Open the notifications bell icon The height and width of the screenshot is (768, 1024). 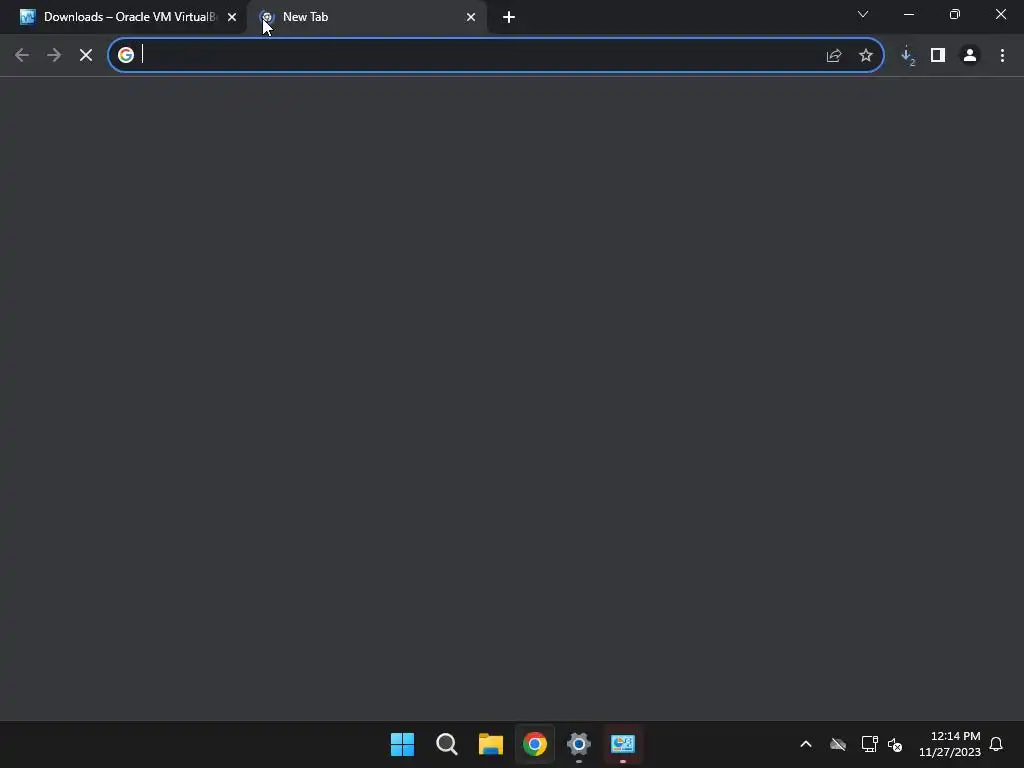point(996,744)
